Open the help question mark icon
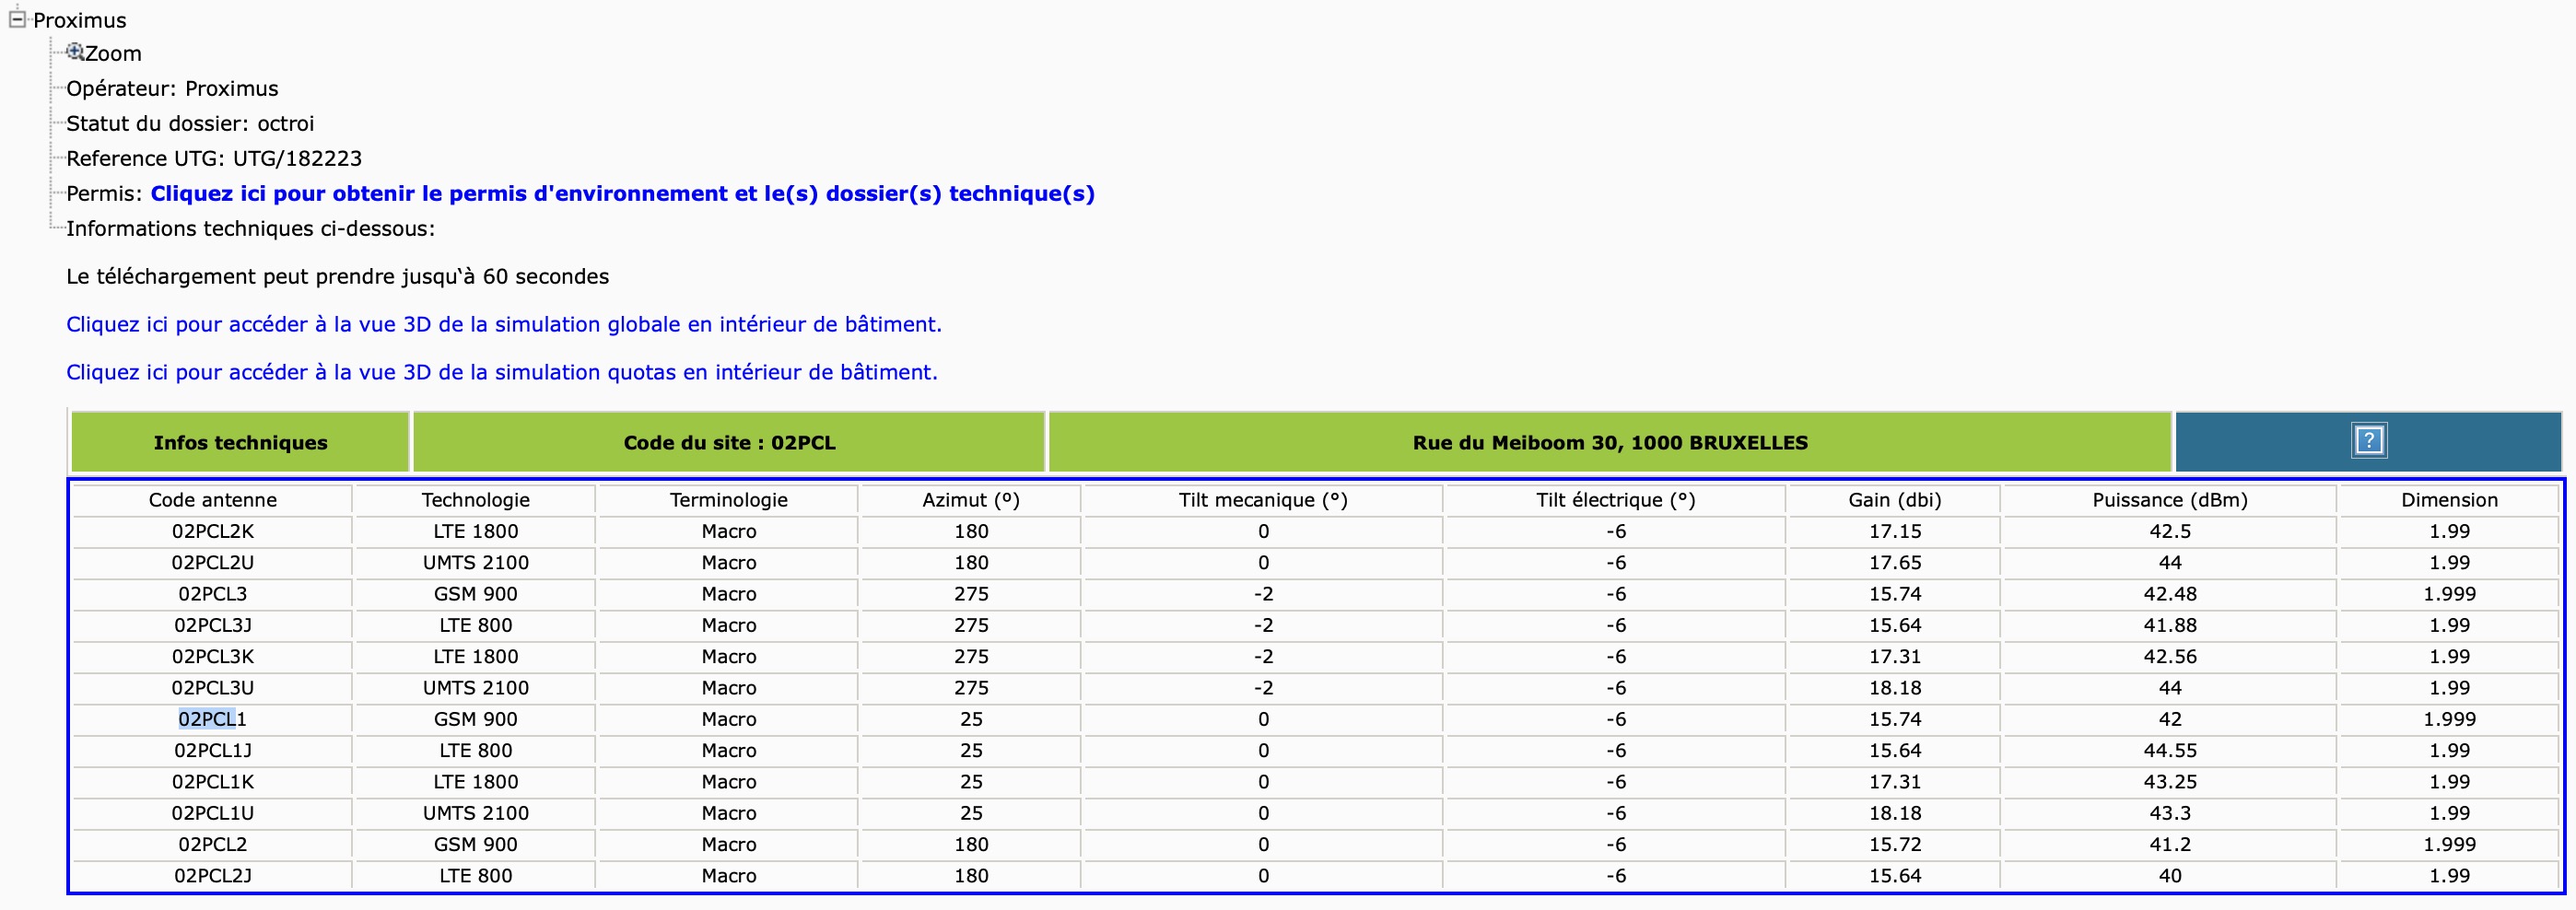Image resolution: width=2576 pixels, height=910 pixels. click(x=2368, y=441)
